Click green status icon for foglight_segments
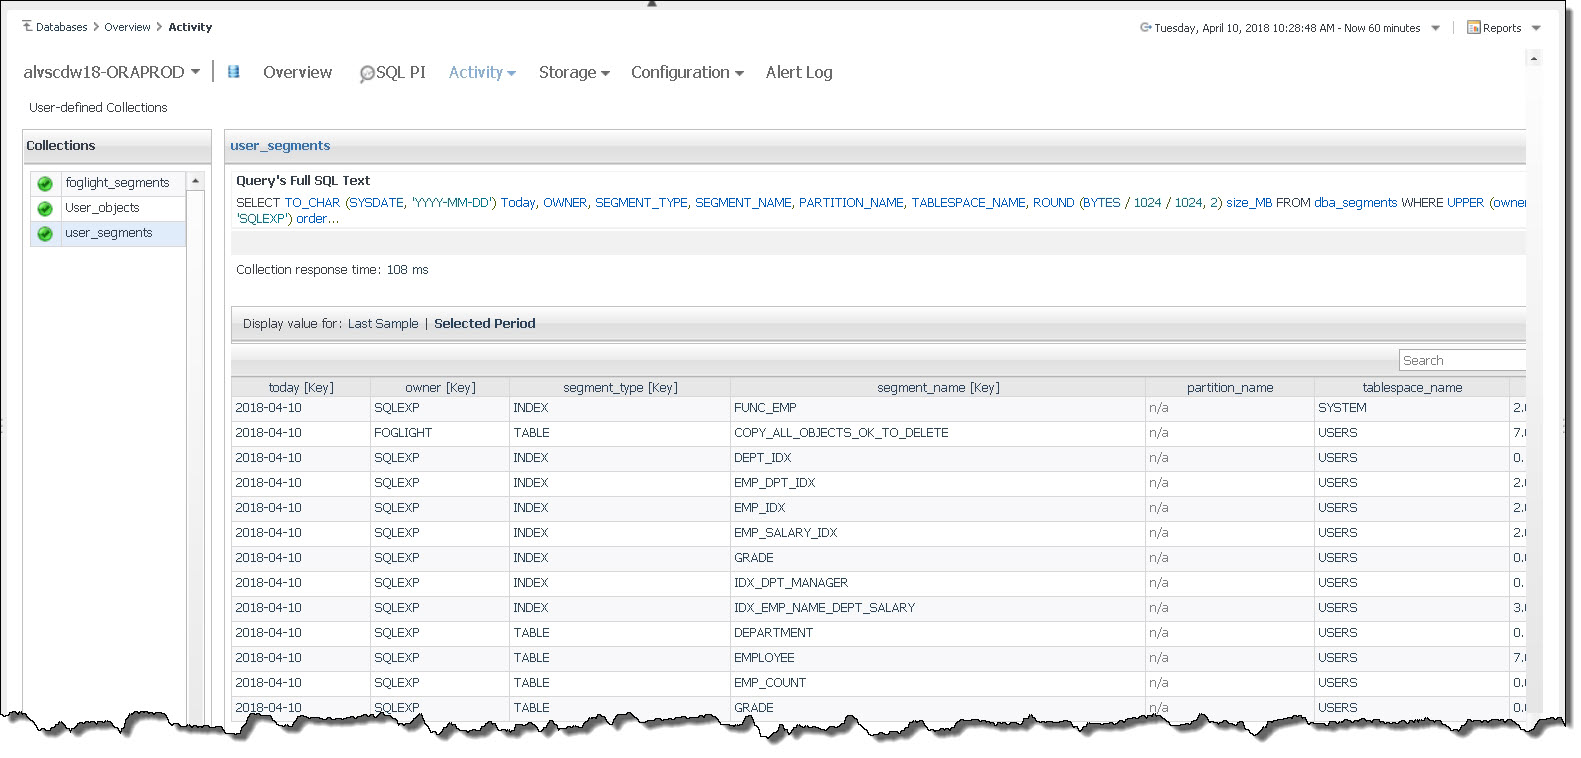The image size is (1581, 758). pyautogui.click(x=45, y=183)
